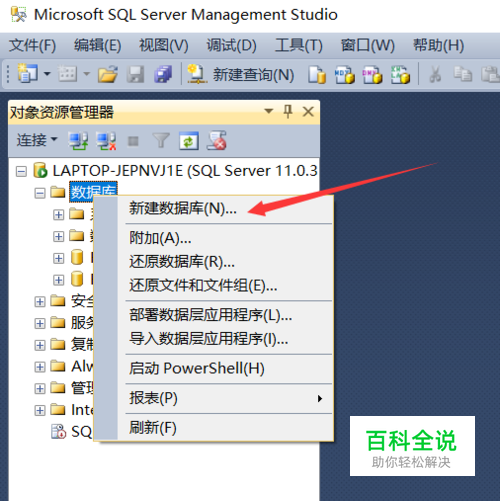
Task: Collapse the 数据库 folder node
Action: click(40, 193)
